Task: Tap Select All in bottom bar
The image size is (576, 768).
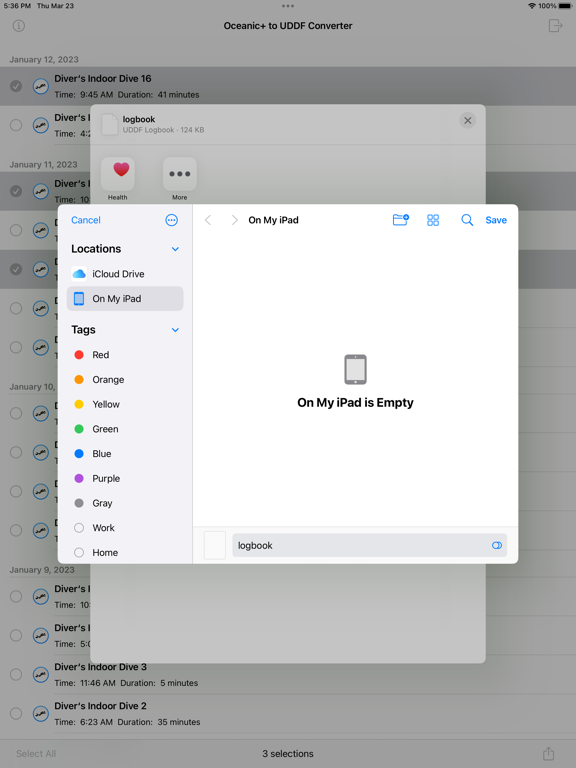Action: pyautogui.click(x=36, y=753)
